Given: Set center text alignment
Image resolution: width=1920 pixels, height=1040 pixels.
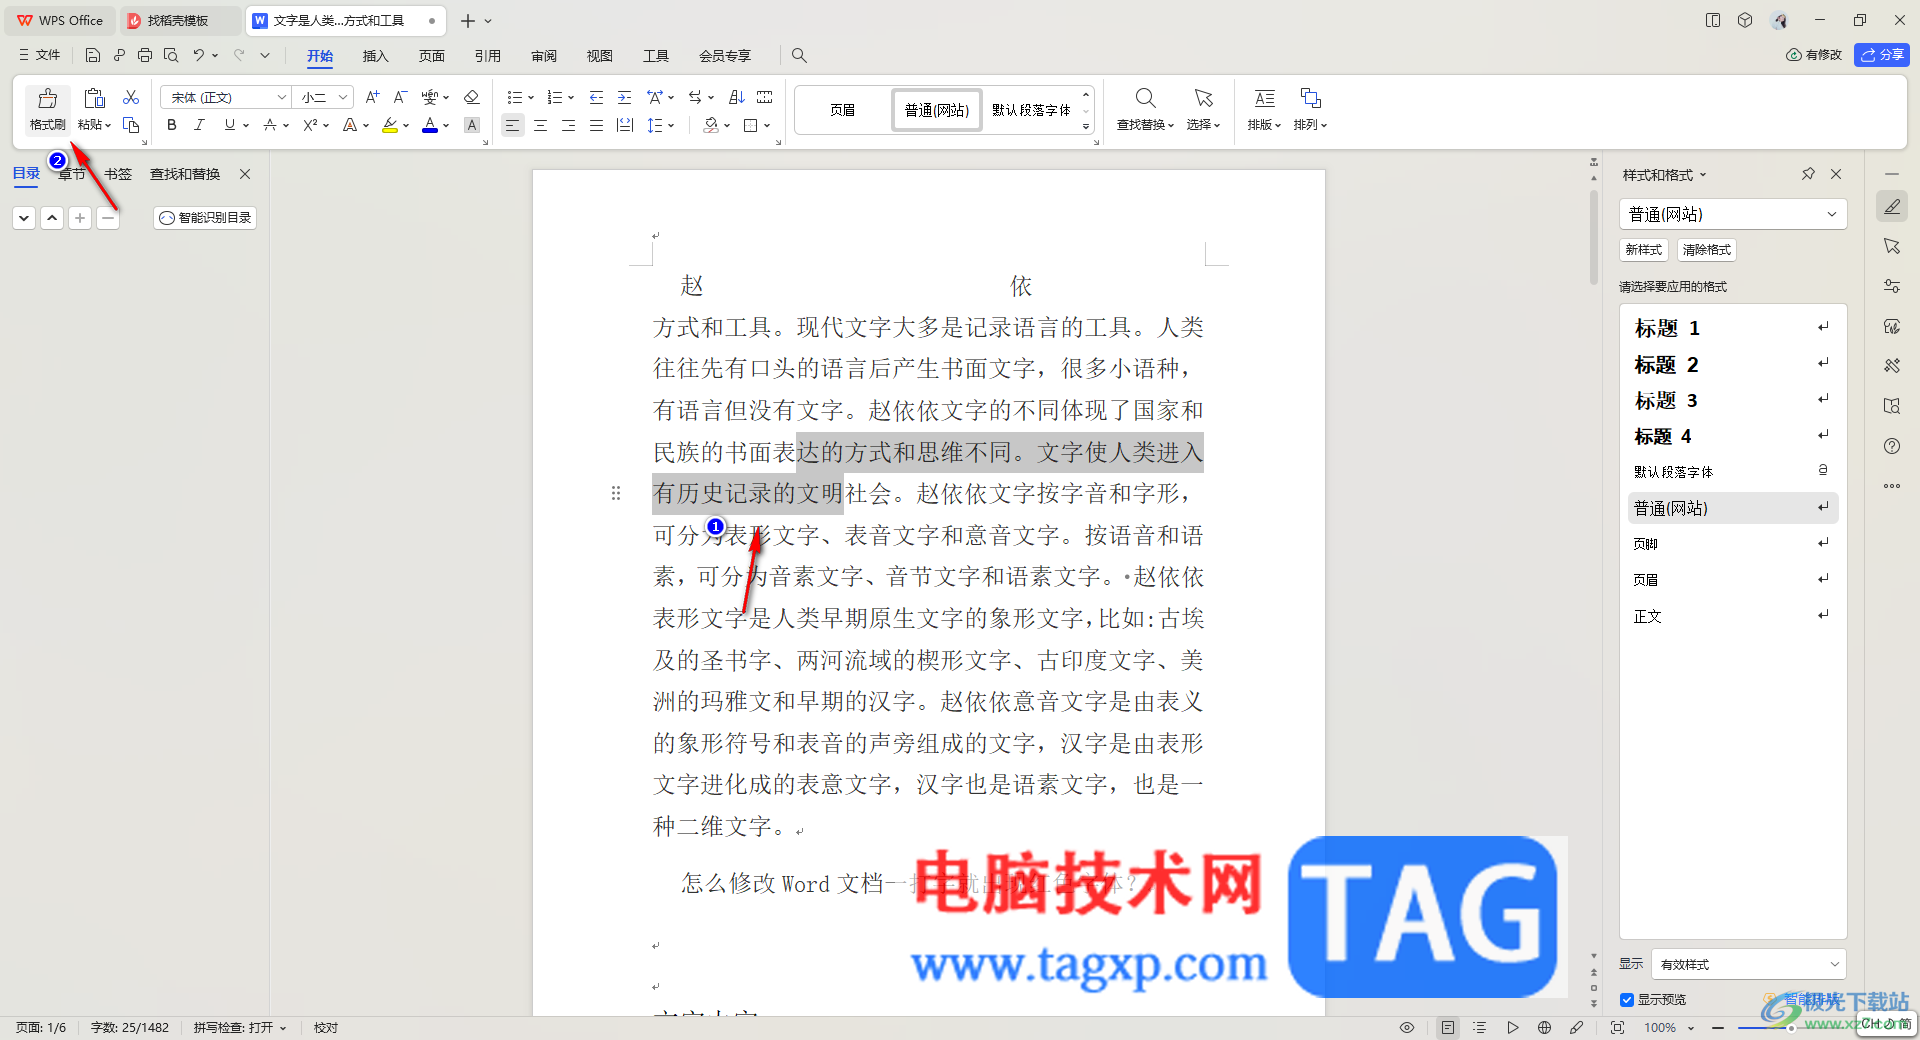Looking at the screenshot, I should [x=540, y=125].
